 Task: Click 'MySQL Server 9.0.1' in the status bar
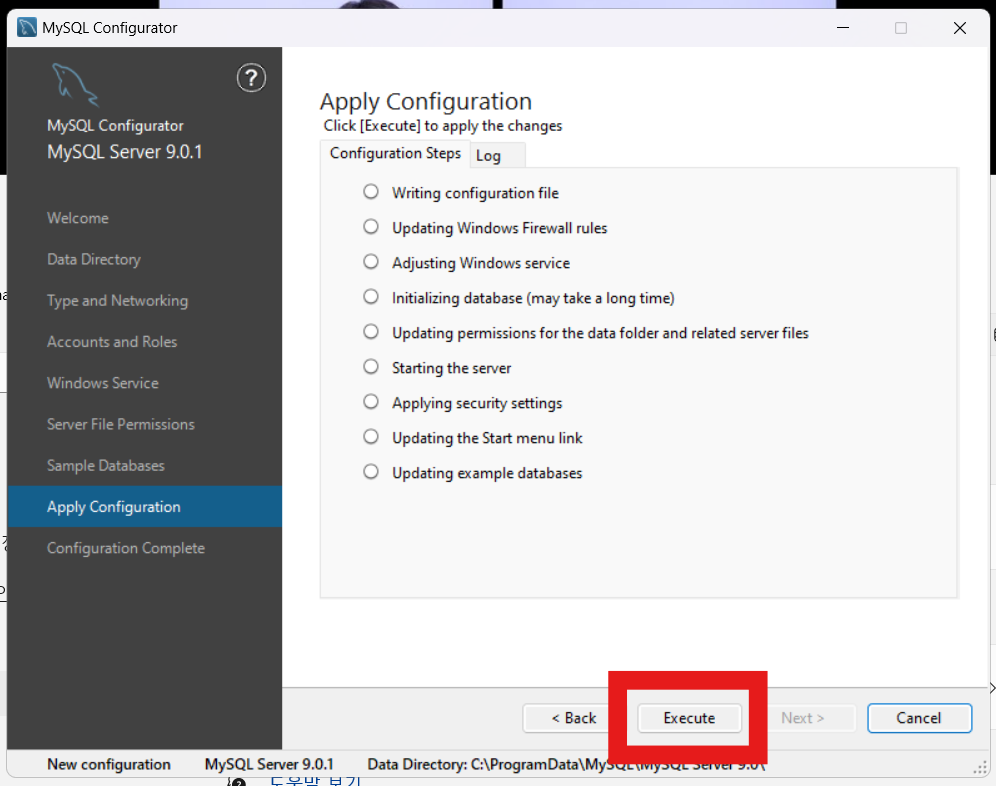tap(269, 764)
